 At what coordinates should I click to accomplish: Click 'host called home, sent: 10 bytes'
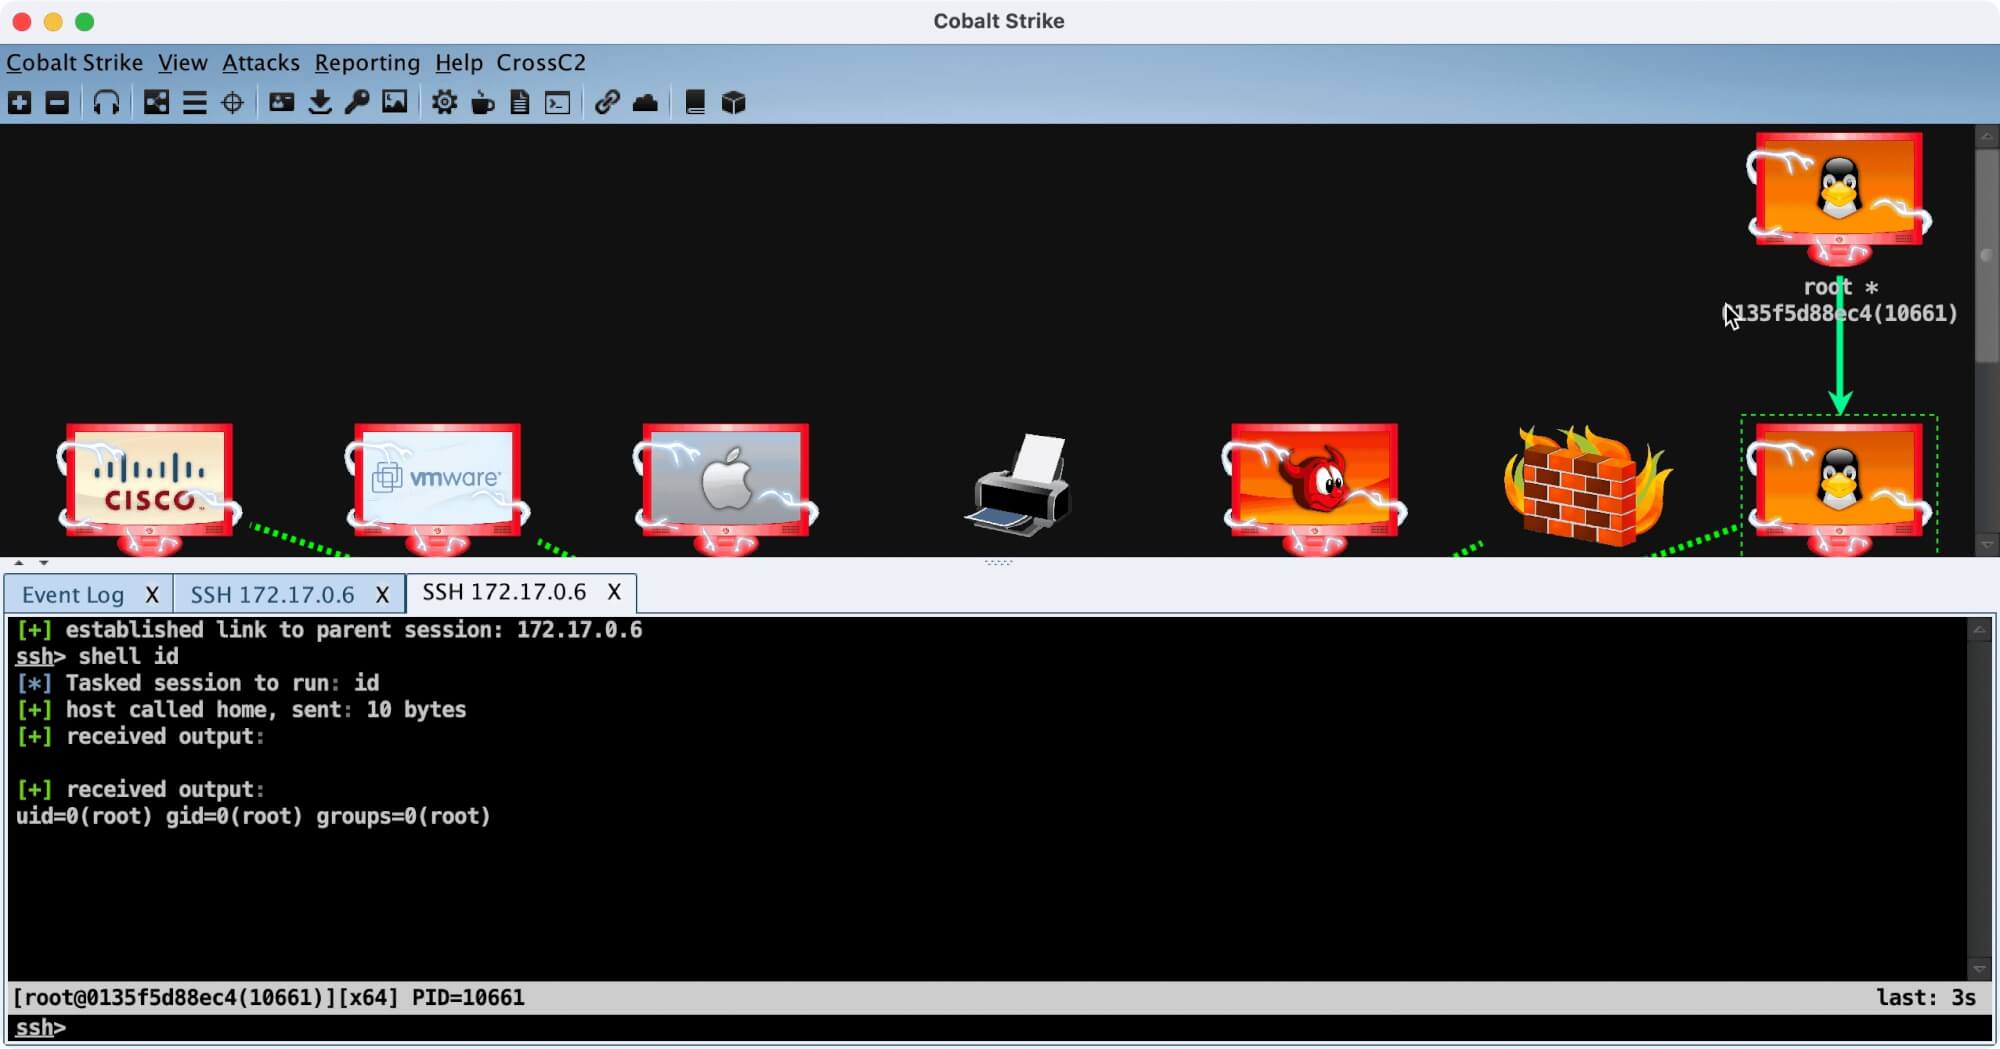241,709
